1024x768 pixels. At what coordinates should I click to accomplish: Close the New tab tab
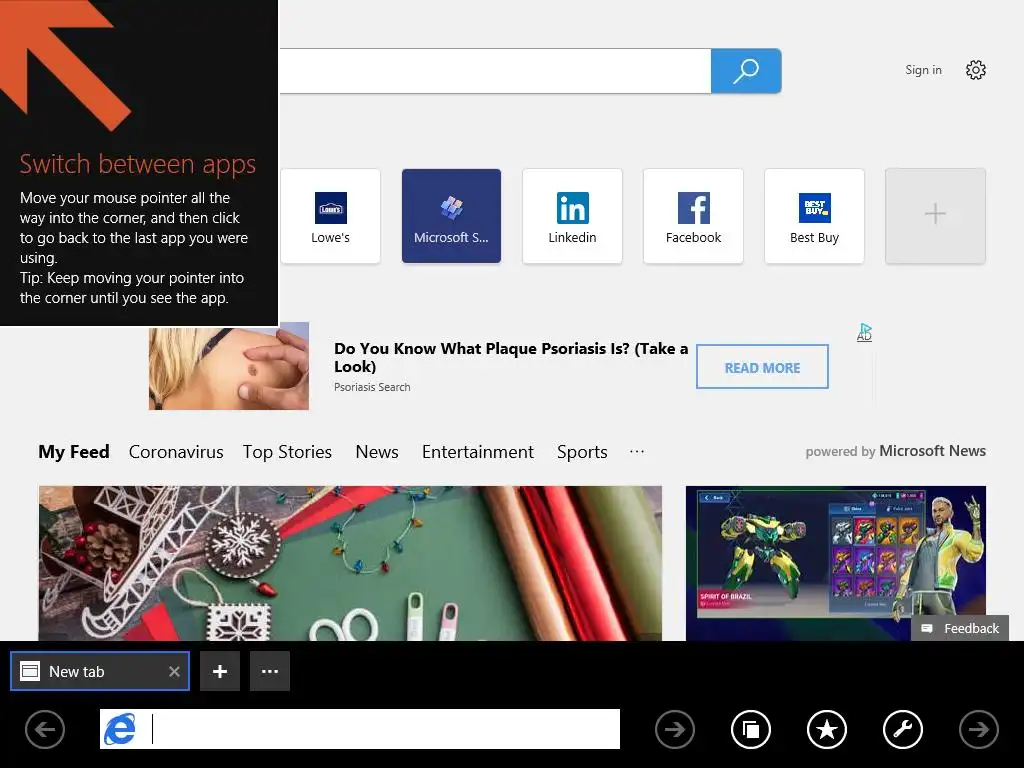tap(174, 671)
